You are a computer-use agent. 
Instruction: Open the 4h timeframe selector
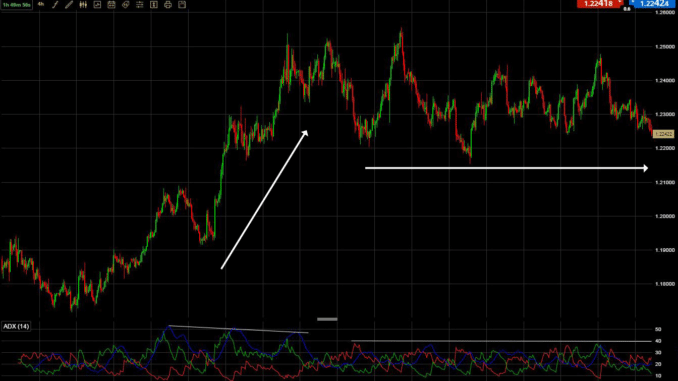click(41, 4)
